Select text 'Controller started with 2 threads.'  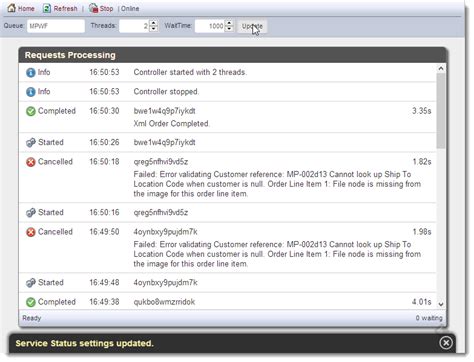[x=190, y=72]
